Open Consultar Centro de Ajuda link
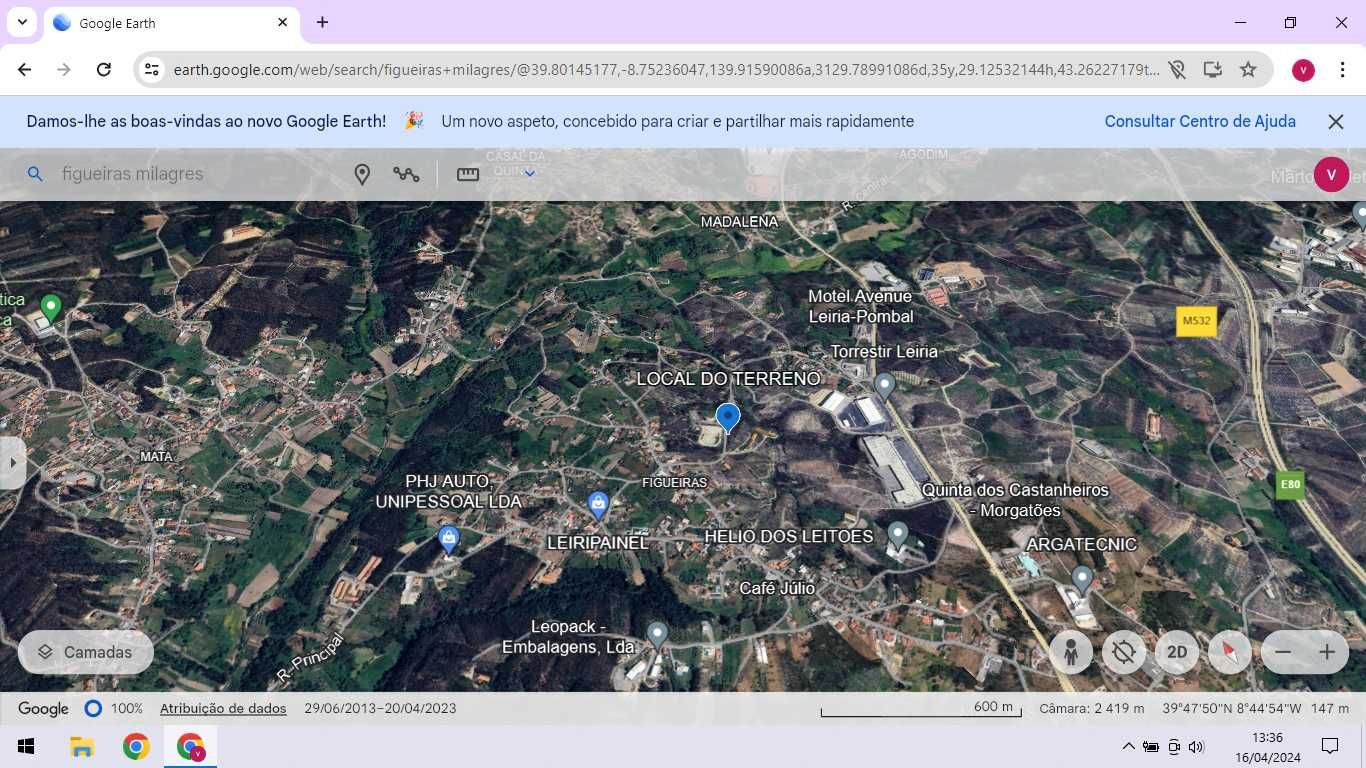 pyautogui.click(x=1200, y=121)
